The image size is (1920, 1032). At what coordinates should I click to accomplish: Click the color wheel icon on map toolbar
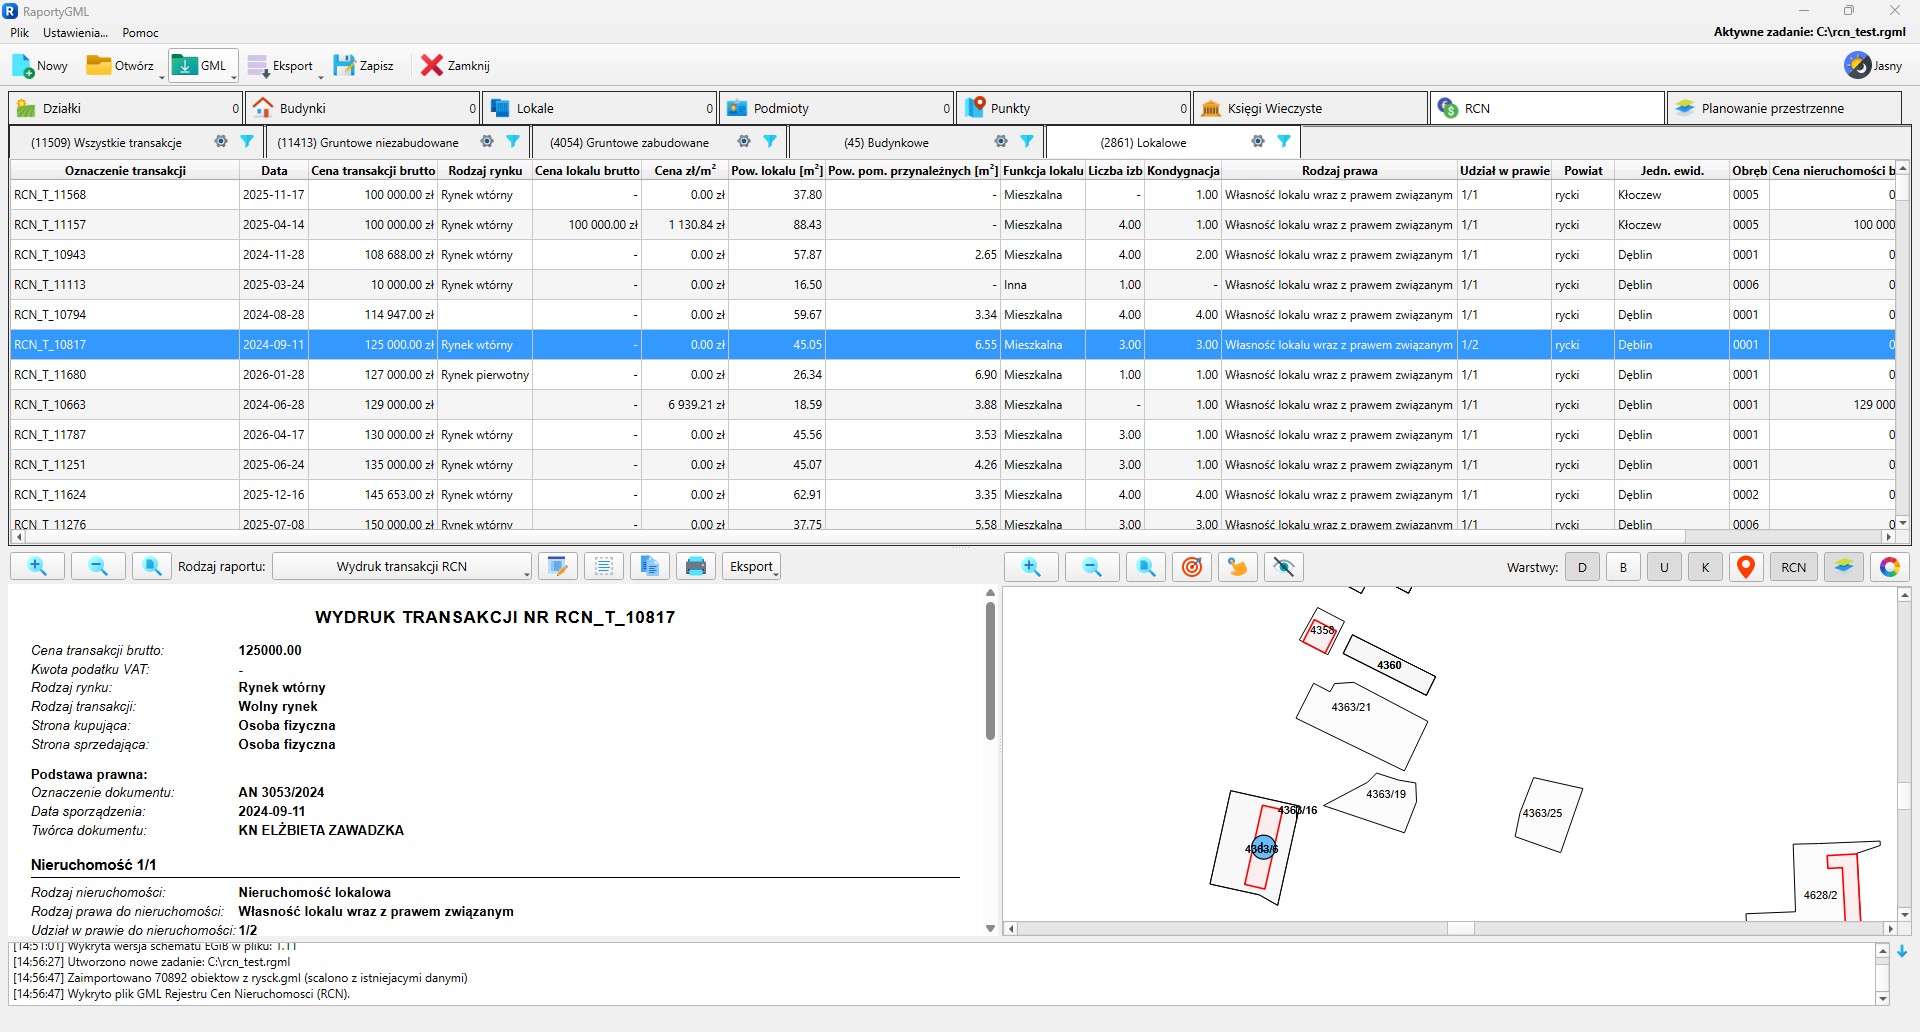coord(1889,568)
